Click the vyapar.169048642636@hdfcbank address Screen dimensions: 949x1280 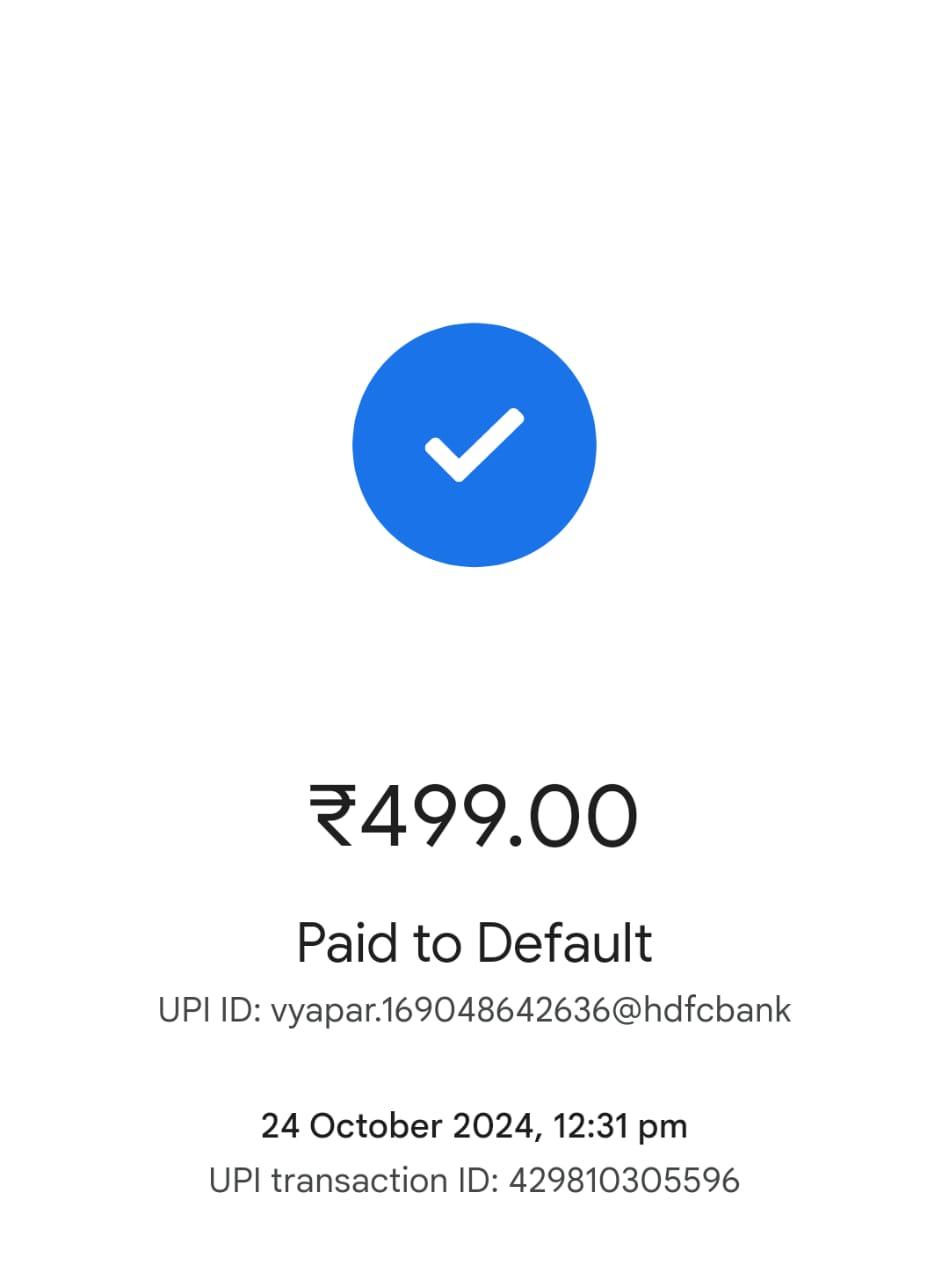click(x=531, y=1010)
